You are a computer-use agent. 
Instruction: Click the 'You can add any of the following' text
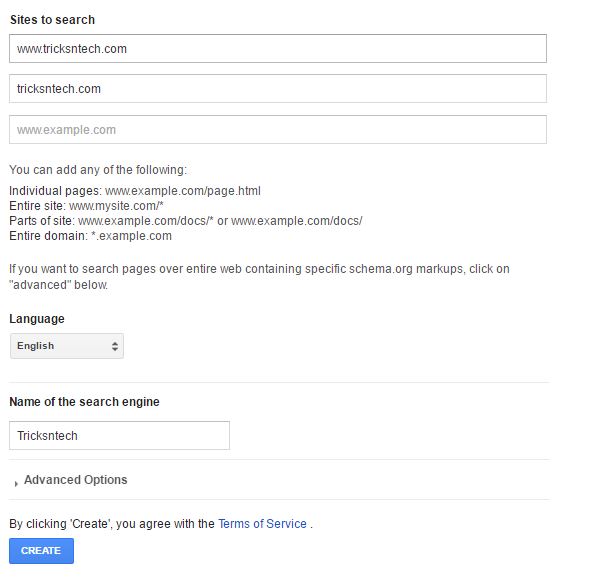98,170
